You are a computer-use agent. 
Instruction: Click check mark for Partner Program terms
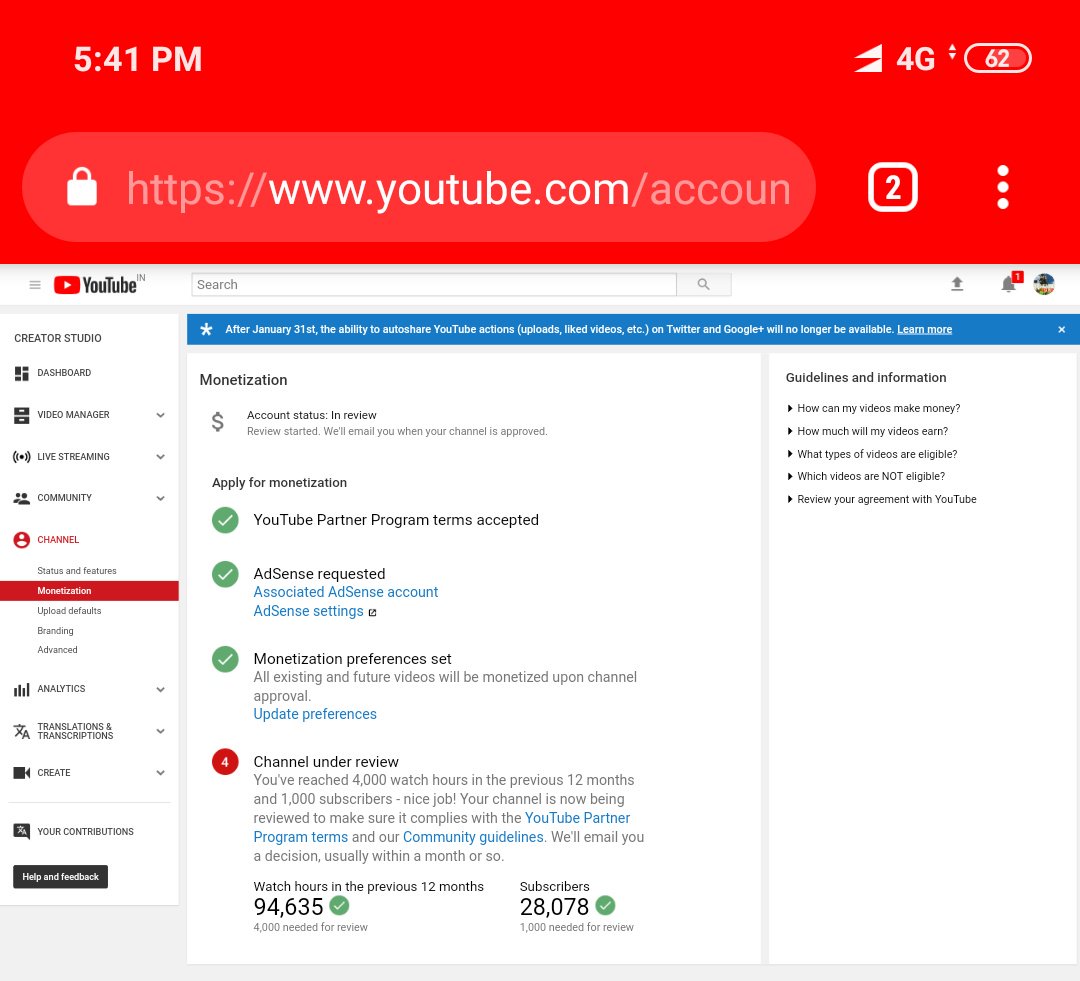click(225, 520)
